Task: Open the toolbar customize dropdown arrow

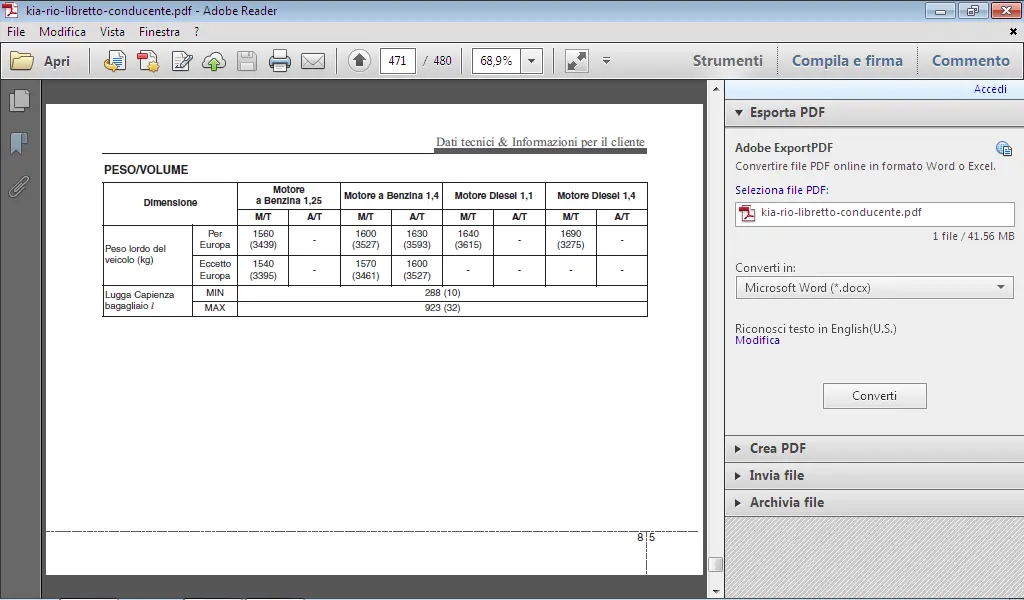Action: pos(606,61)
